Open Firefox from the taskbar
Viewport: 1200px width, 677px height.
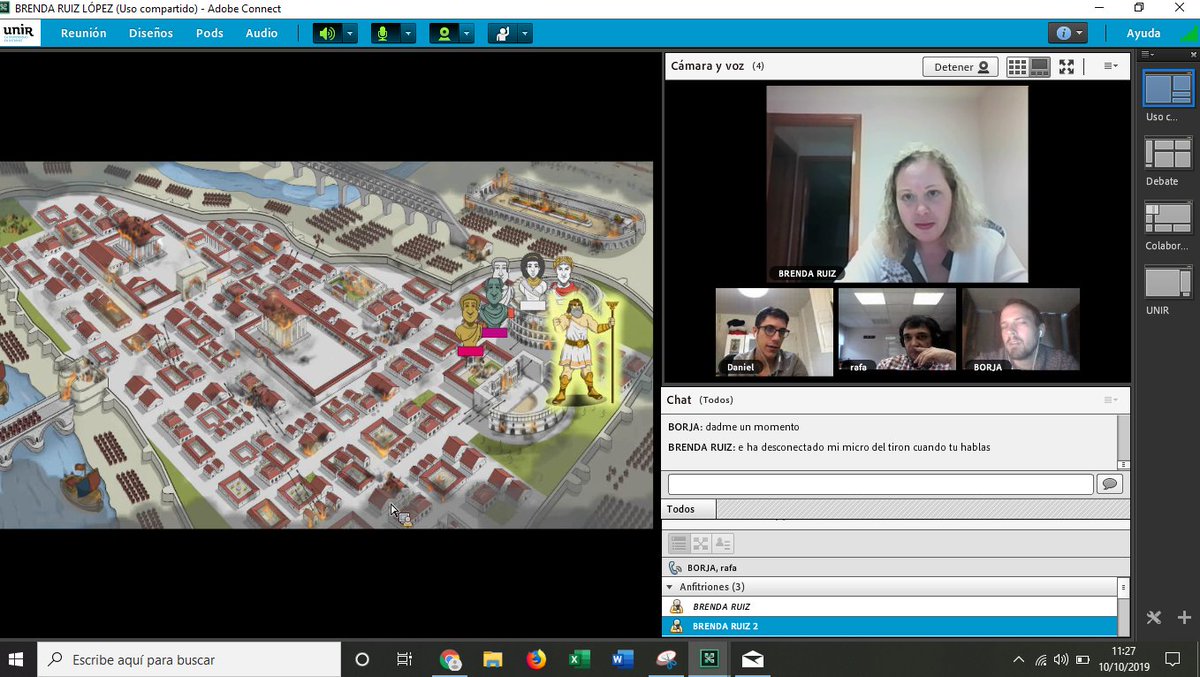(x=537, y=659)
